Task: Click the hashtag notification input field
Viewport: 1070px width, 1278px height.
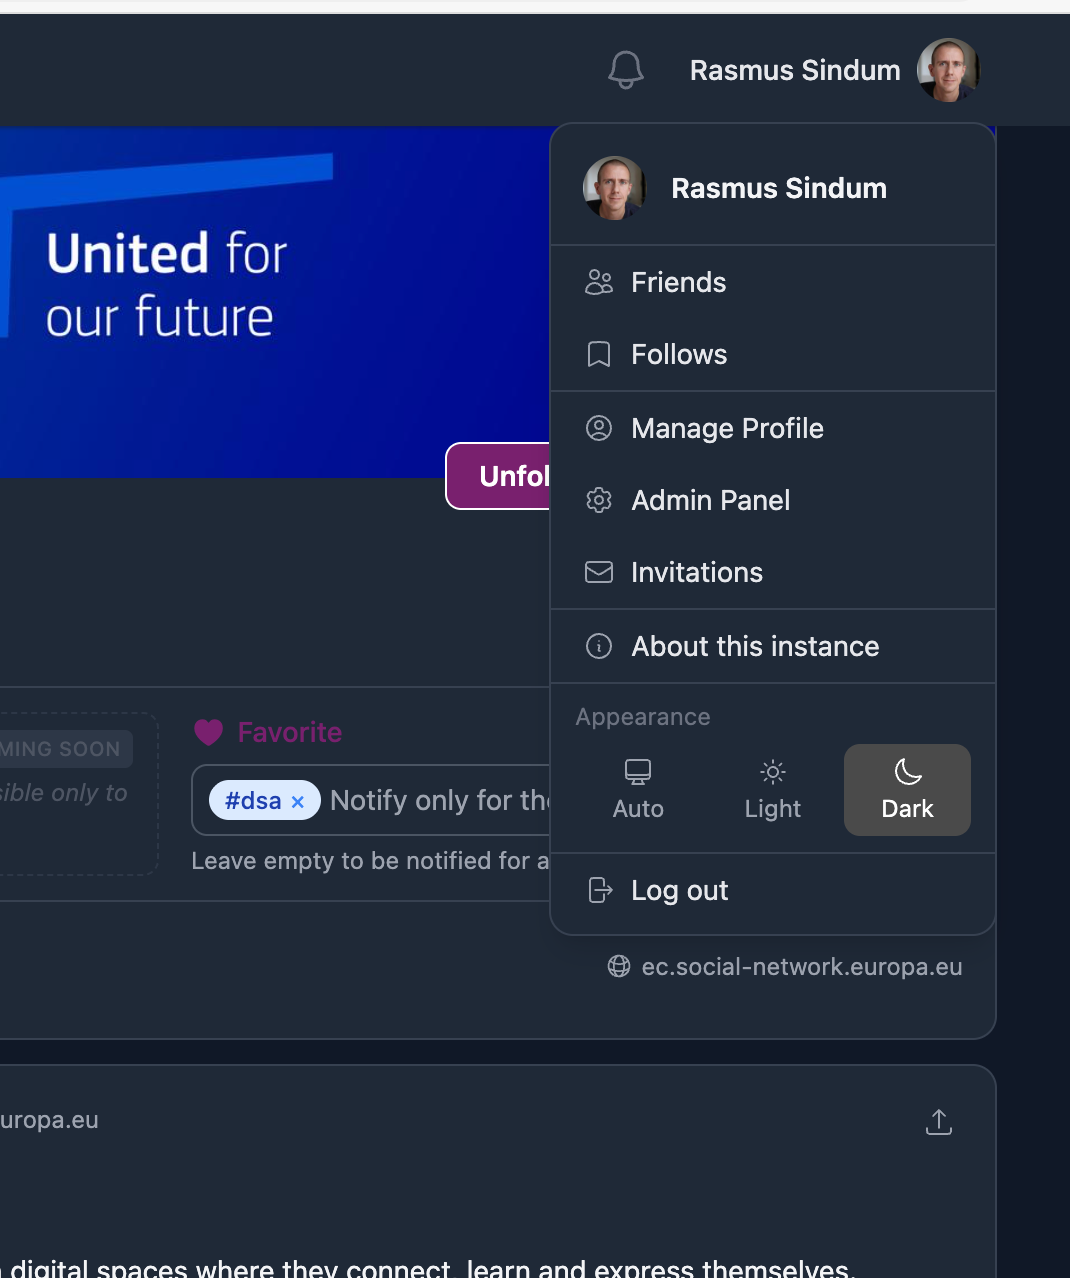Action: tap(438, 801)
